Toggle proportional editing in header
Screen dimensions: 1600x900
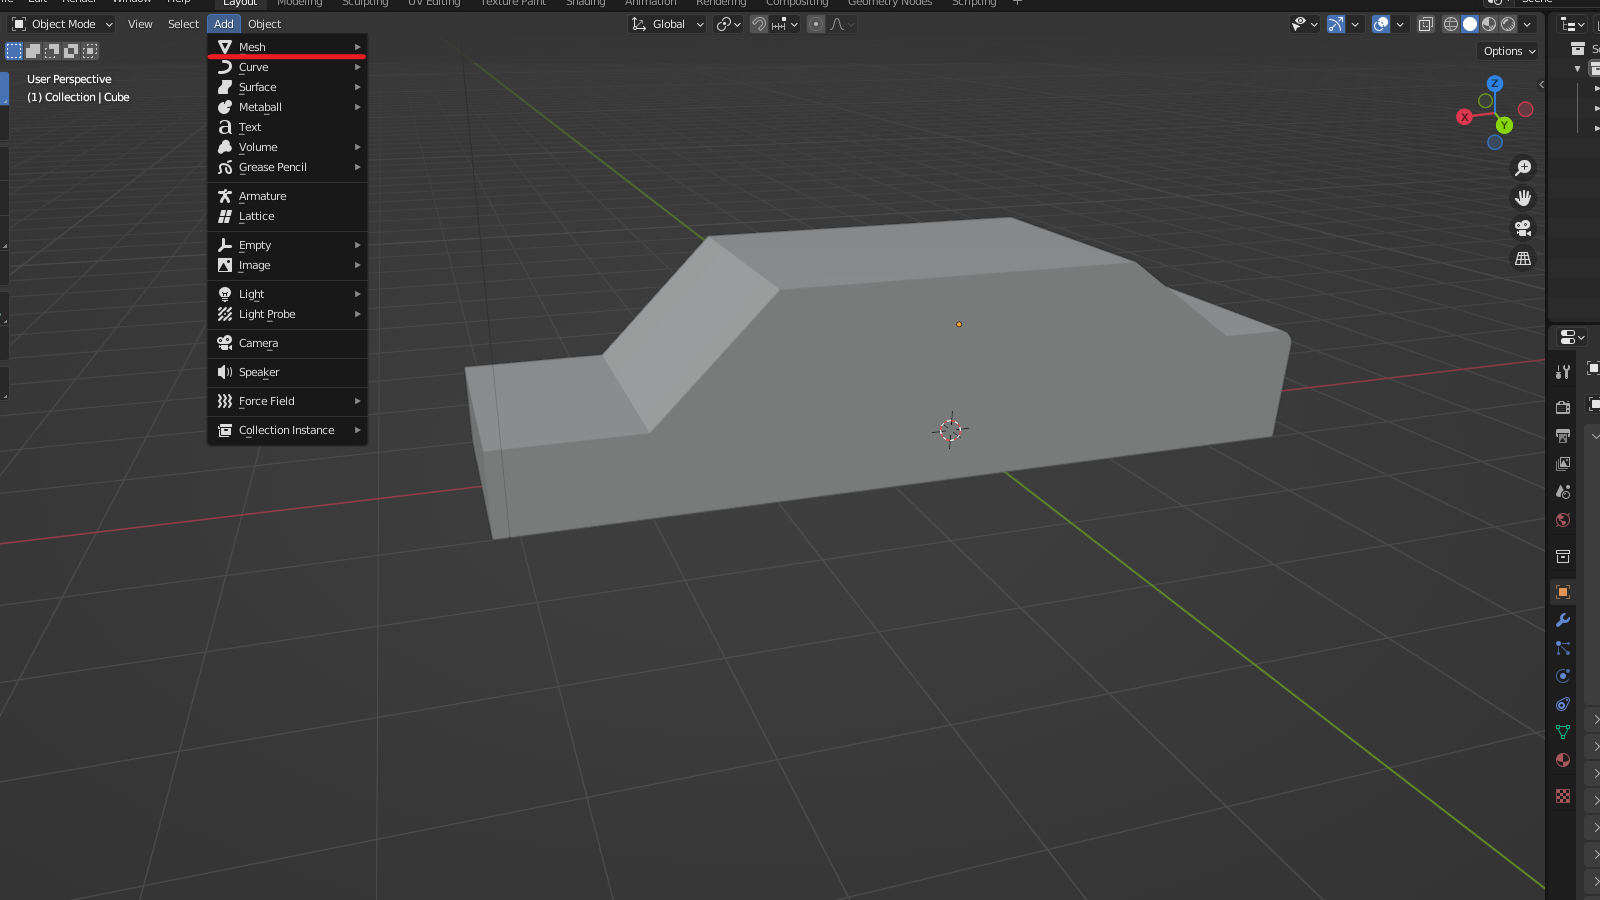pos(816,24)
